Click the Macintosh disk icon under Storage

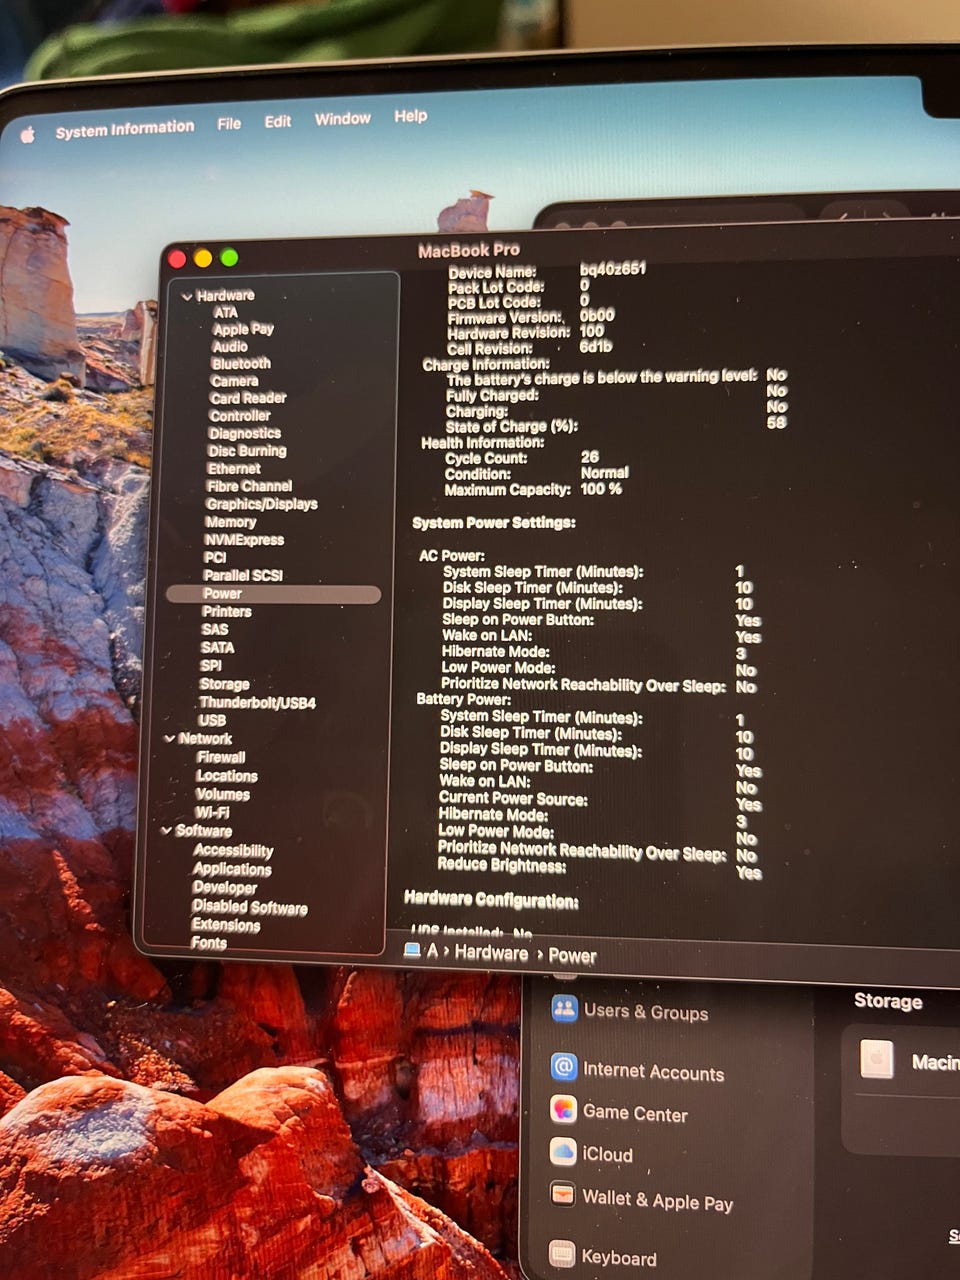[x=877, y=1059]
